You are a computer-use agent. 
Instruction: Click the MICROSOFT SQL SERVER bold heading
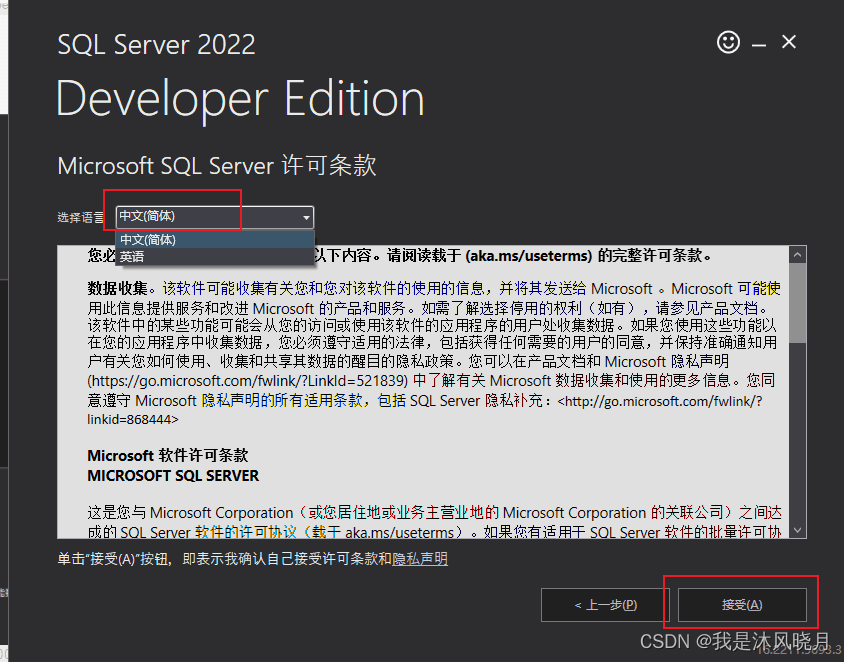pos(173,476)
